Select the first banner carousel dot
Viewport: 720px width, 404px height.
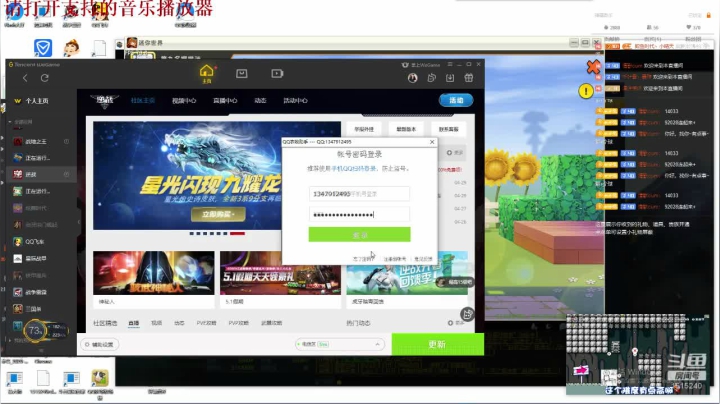[x=192, y=233]
